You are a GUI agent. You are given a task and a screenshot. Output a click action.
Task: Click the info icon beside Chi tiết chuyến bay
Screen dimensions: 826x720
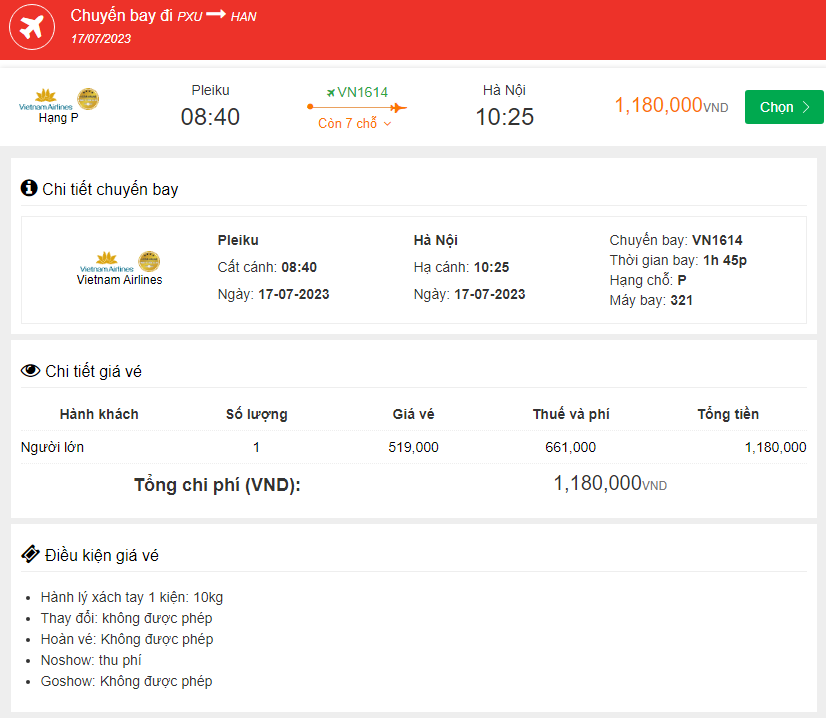[x=29, y=188]
